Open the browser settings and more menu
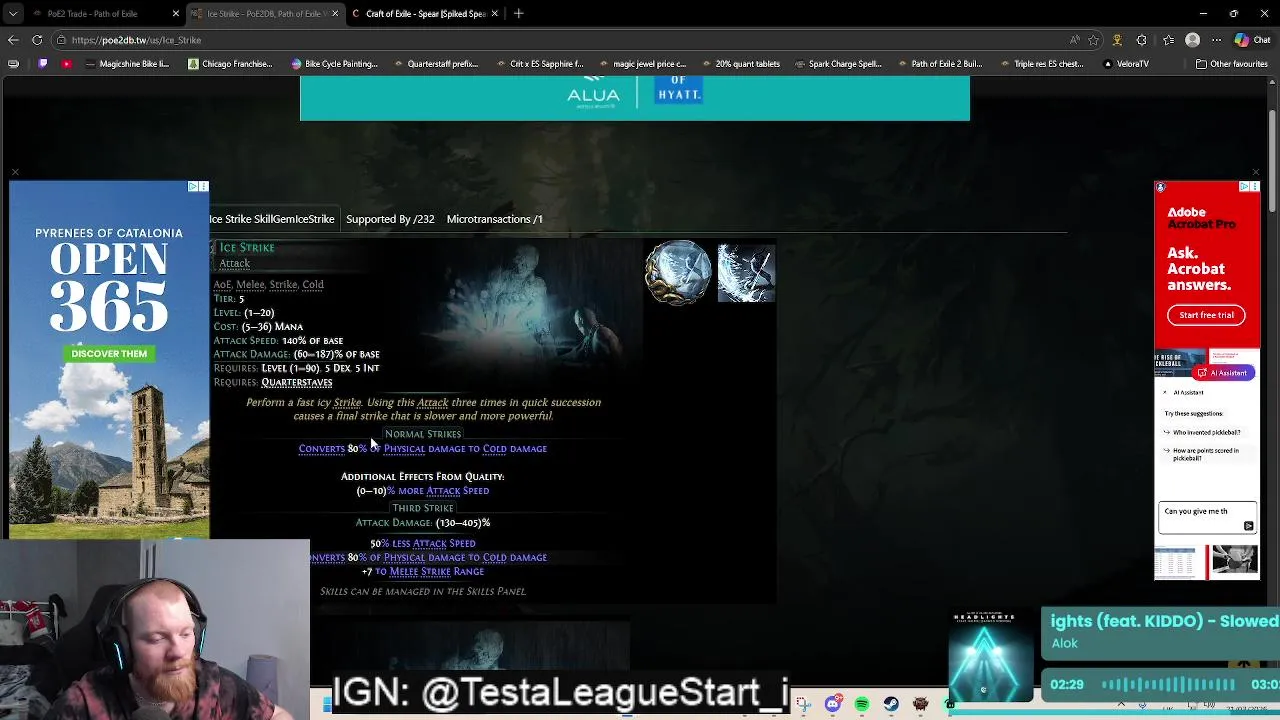Viewport: 1280px width, 720px height. tap(1217, 40)
